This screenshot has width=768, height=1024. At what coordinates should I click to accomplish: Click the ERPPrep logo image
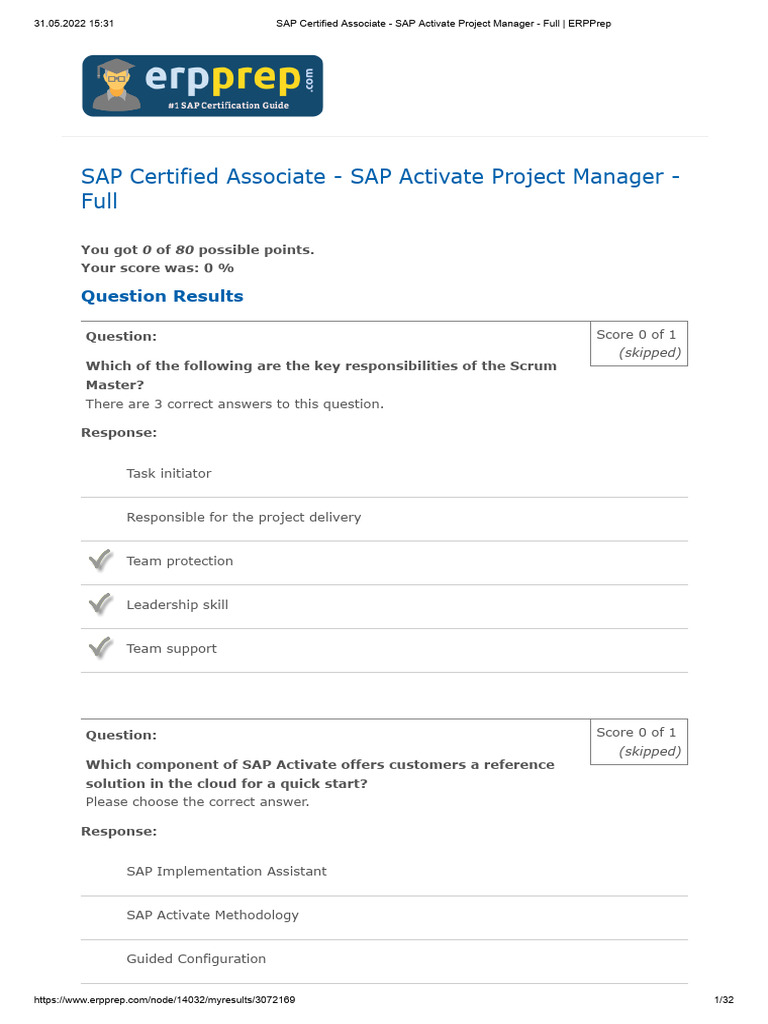pos(202,86)
